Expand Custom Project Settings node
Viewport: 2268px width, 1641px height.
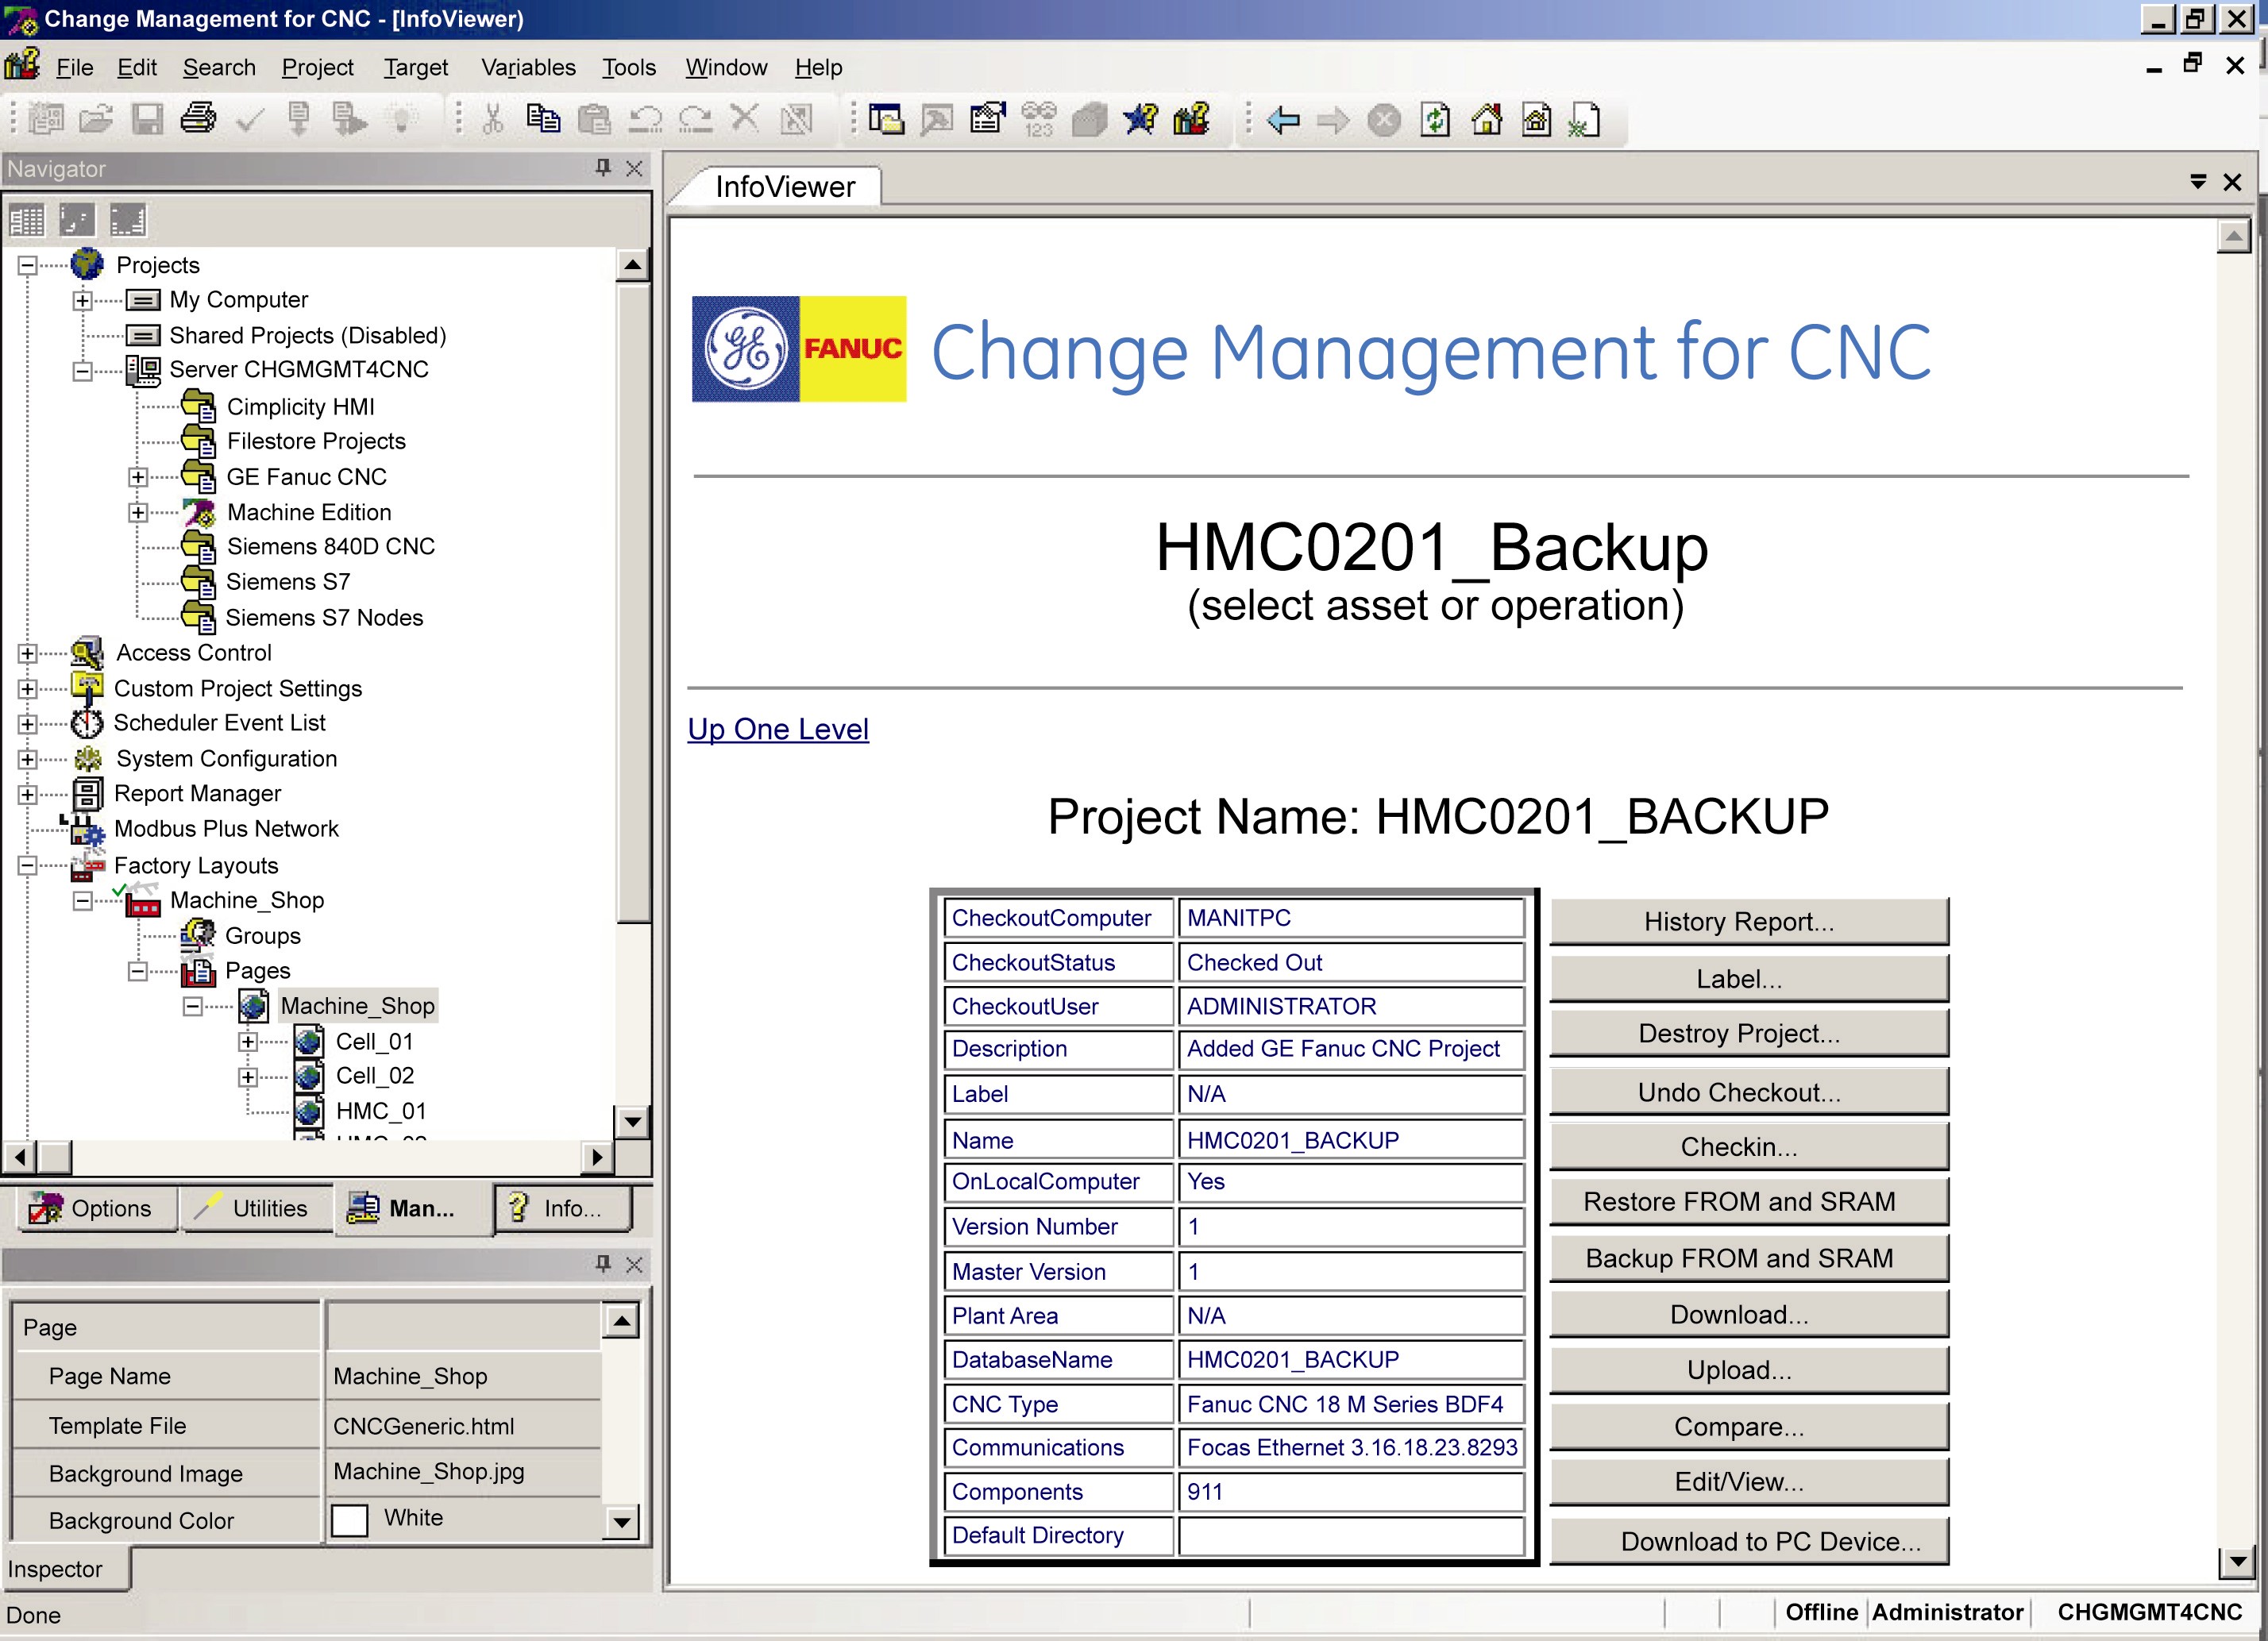click(x=27, y=689)
